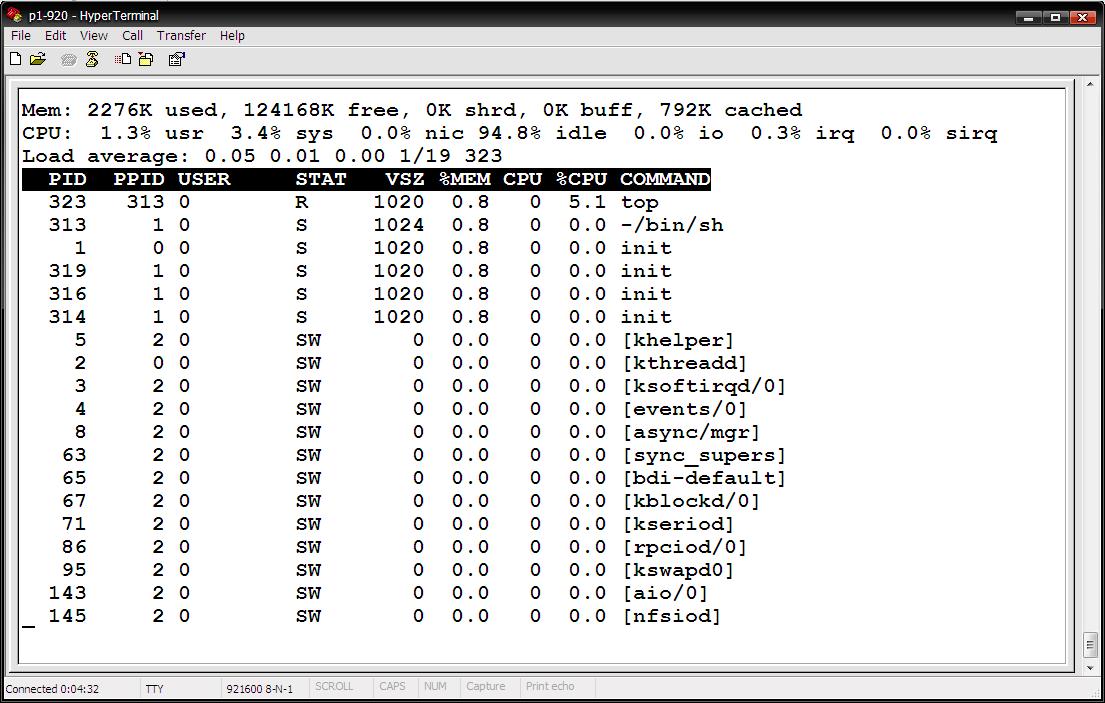Open the Call menu
Image resolution: width=1105 pixels, height=703 pixels.
click(x=132, y=35)
